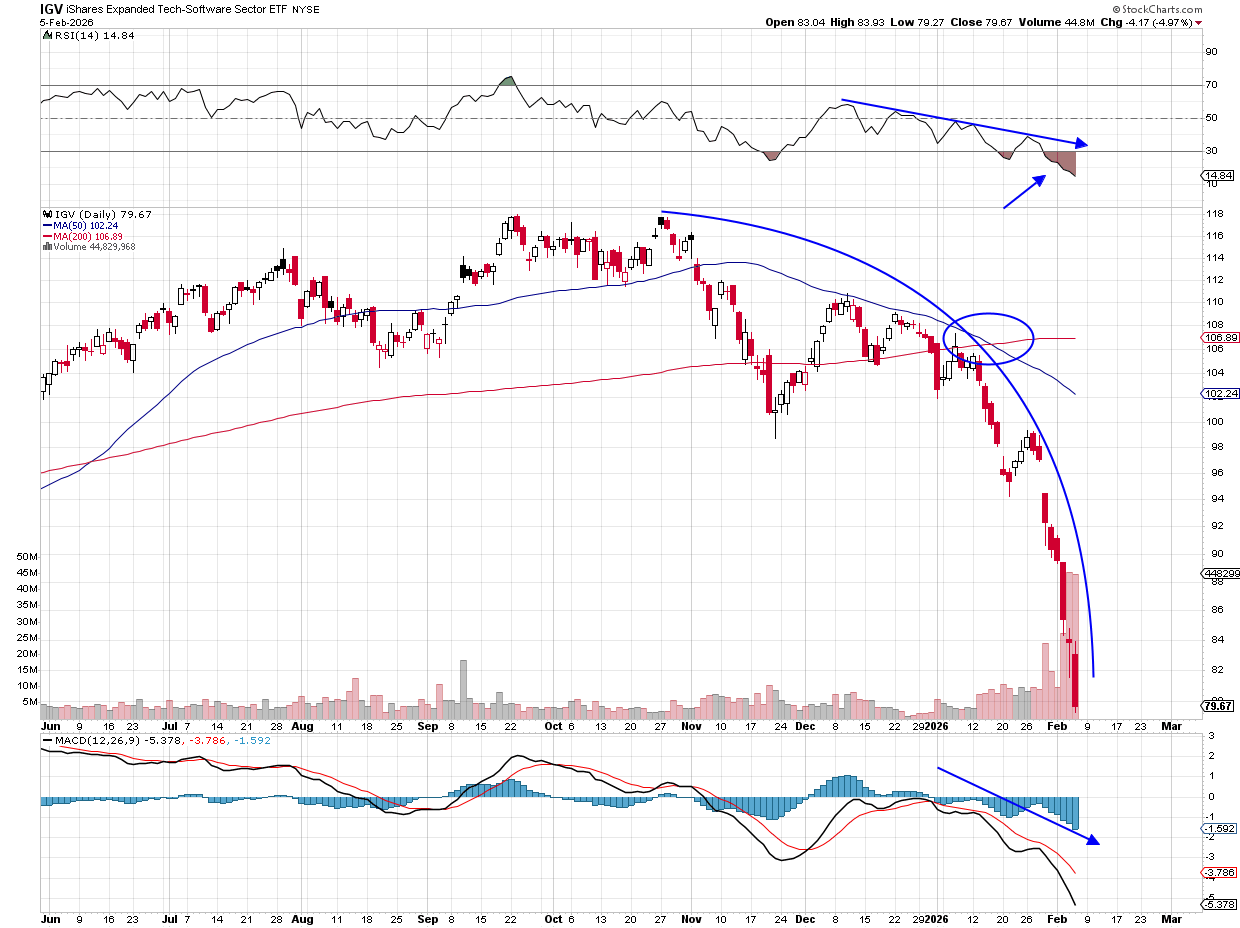This screenshot has height=928, width=1240.
Task: Click the 79.67 last price tag on the axis
Action: [1217, 706]
